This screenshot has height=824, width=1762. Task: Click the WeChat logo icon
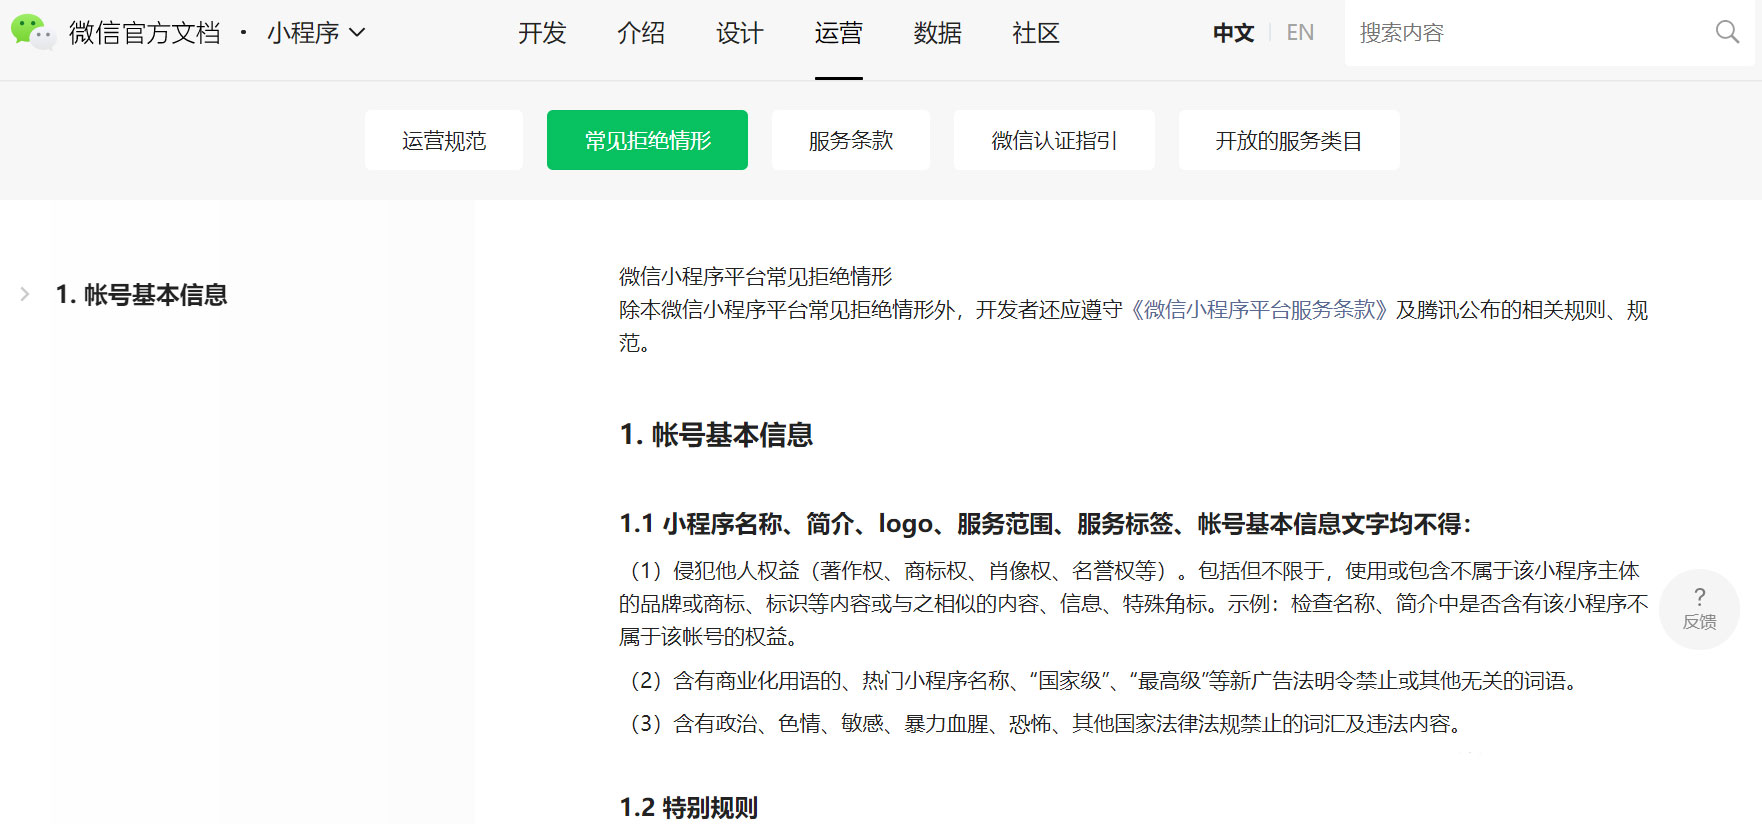[32, 32]
